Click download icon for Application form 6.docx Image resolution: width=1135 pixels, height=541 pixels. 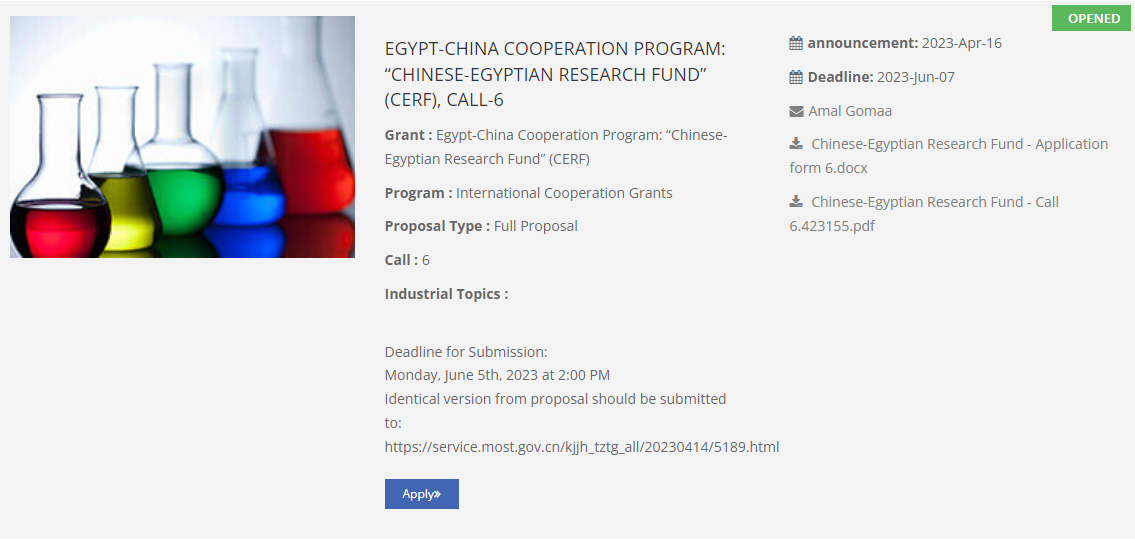pyautogui.click(x=796, y=144)
